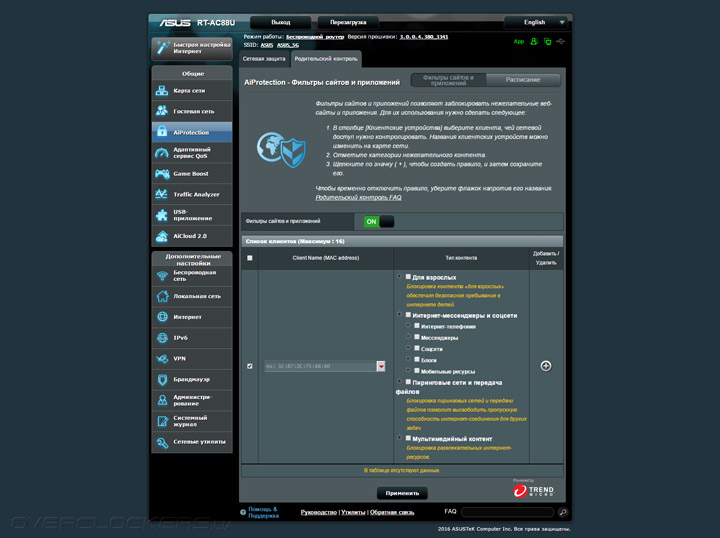
Task: Collapse the P2P and file transfer expander
Action: click(399, 381)
